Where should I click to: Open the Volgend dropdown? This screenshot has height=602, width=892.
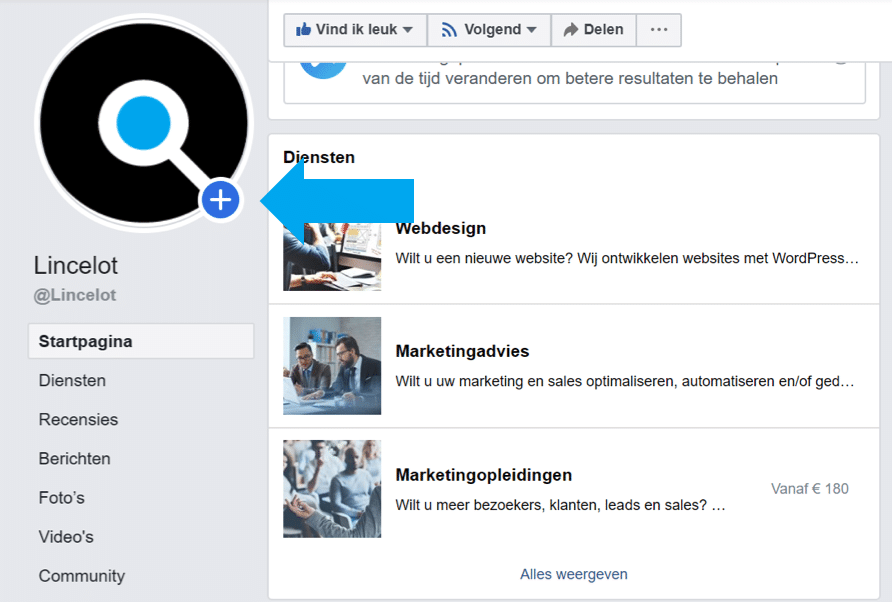pyautogui.click(x=489, y=30)
